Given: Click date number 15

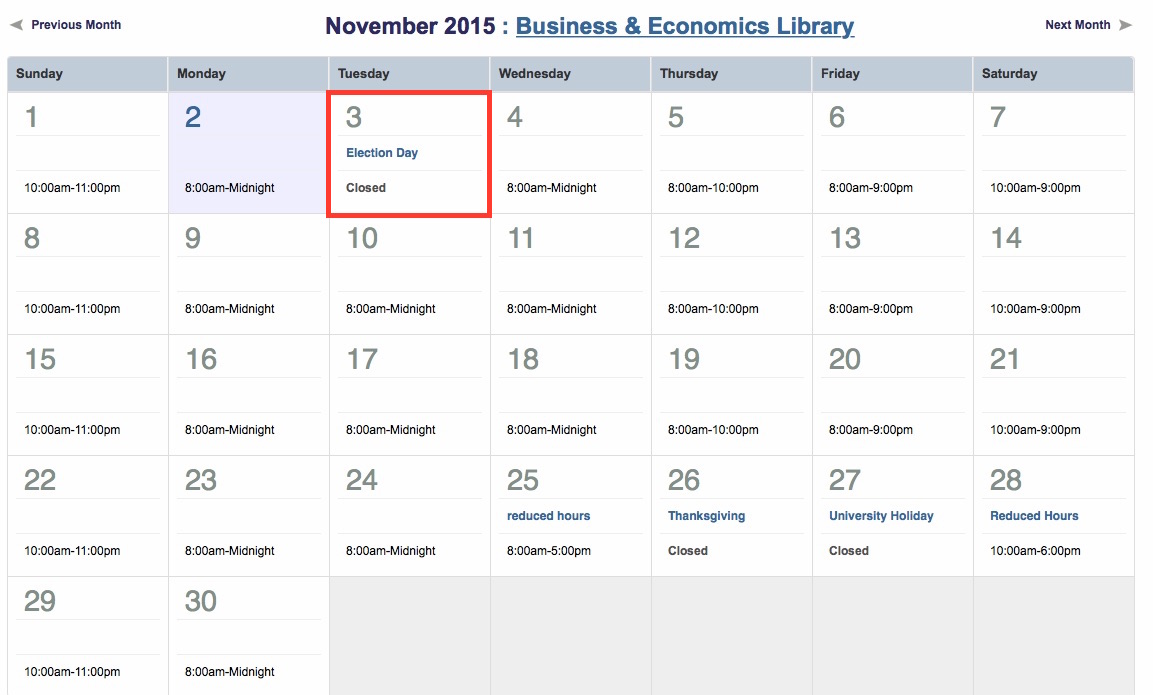Looking at the screenshot, I should (40, 359).
